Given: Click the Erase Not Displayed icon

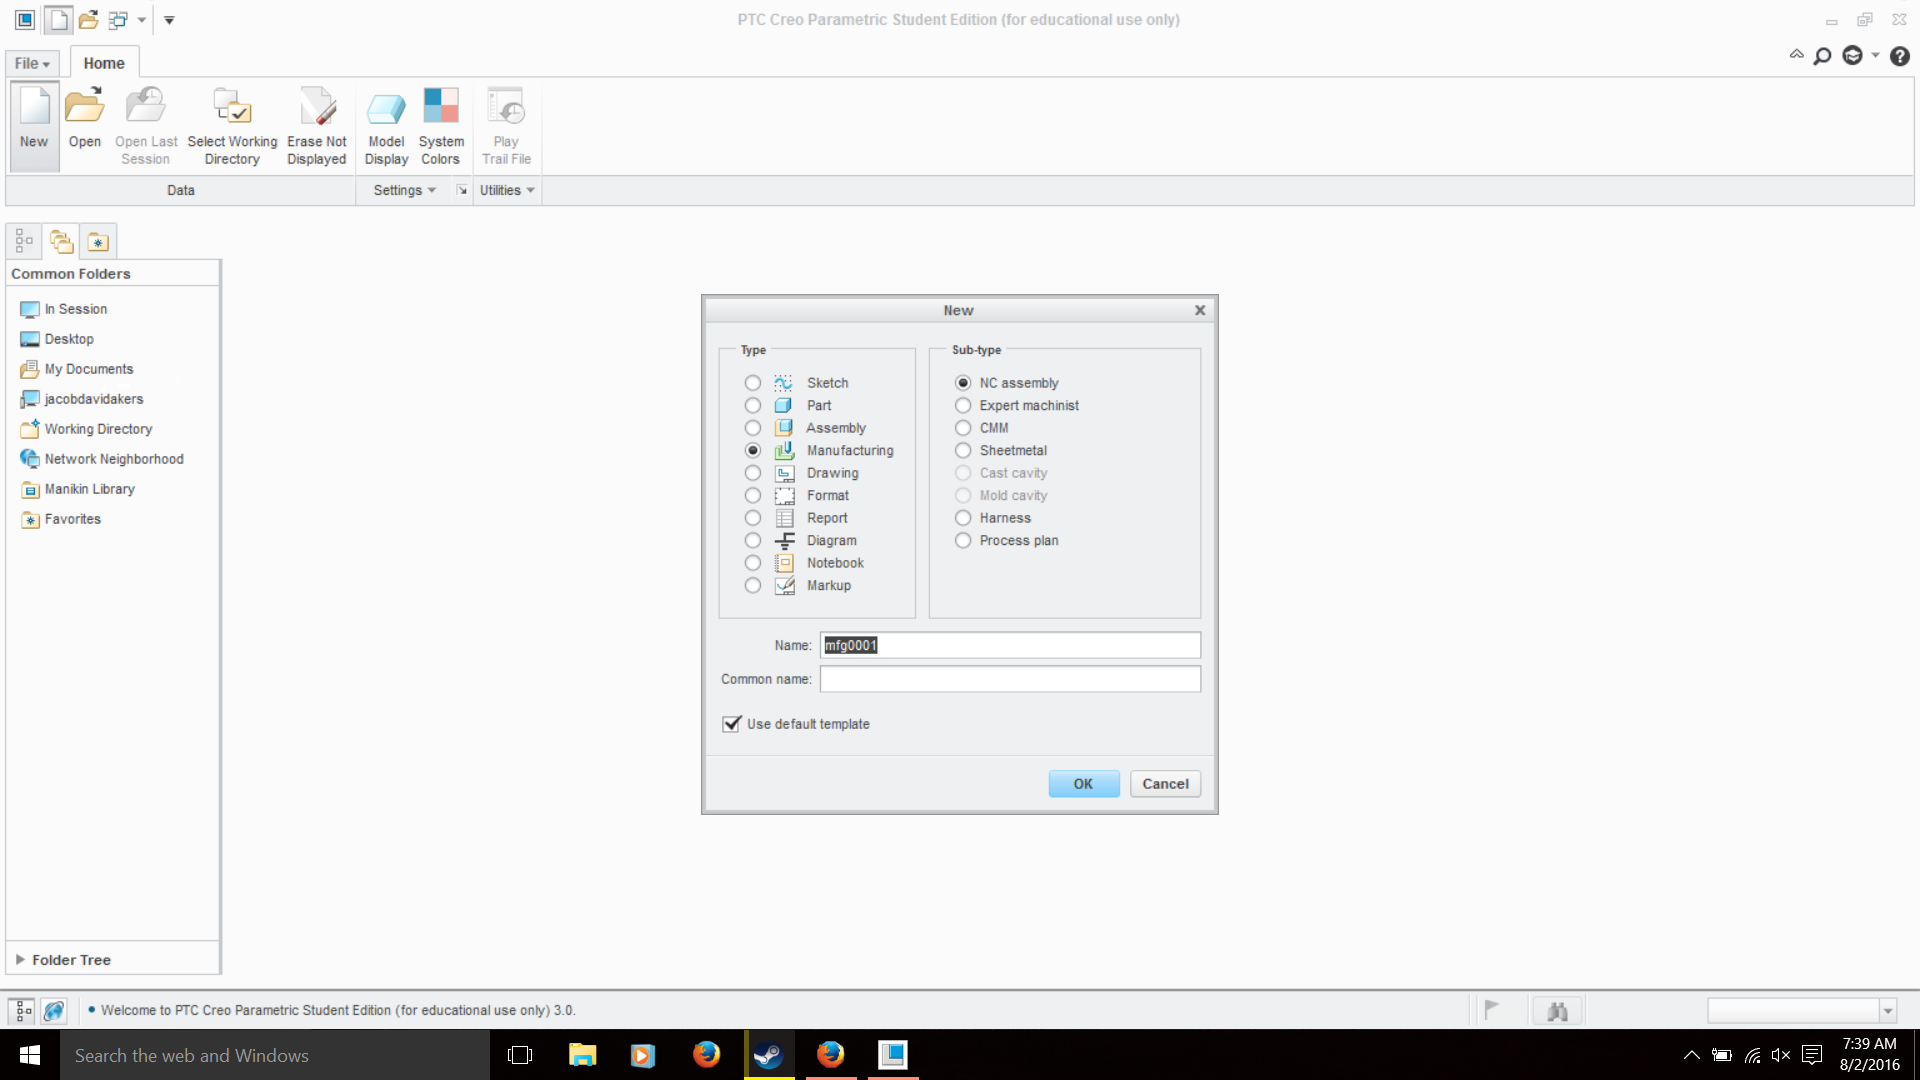Looking at the screenshot, I should [x=316, y=108].
